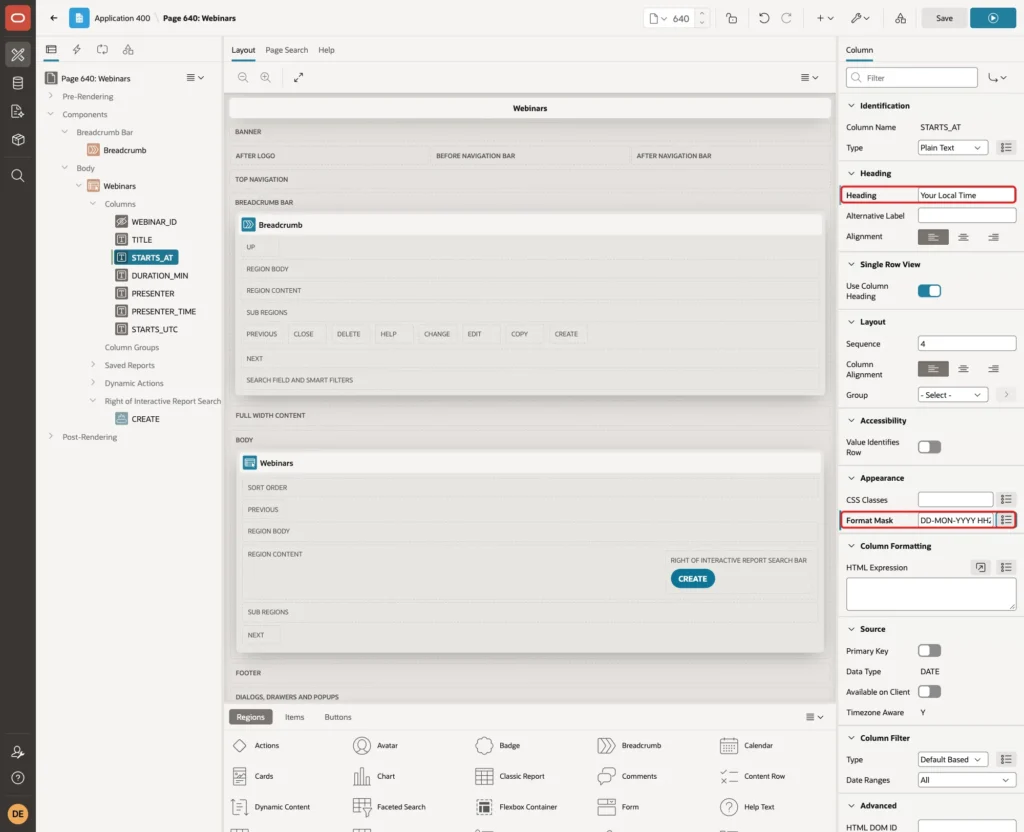Expand the layout pane to full size
This screenshot has width=1024, height=832.
[x=298, y=77]
